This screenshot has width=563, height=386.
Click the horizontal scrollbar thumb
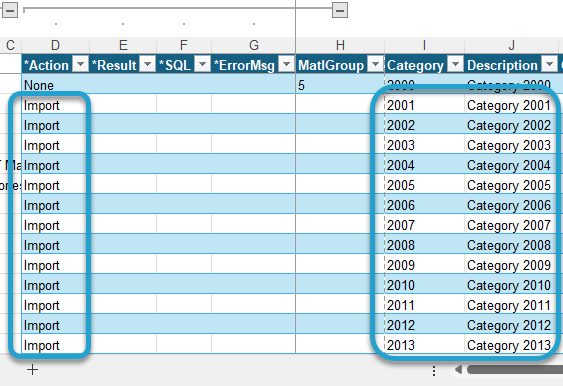coord(515,369)
